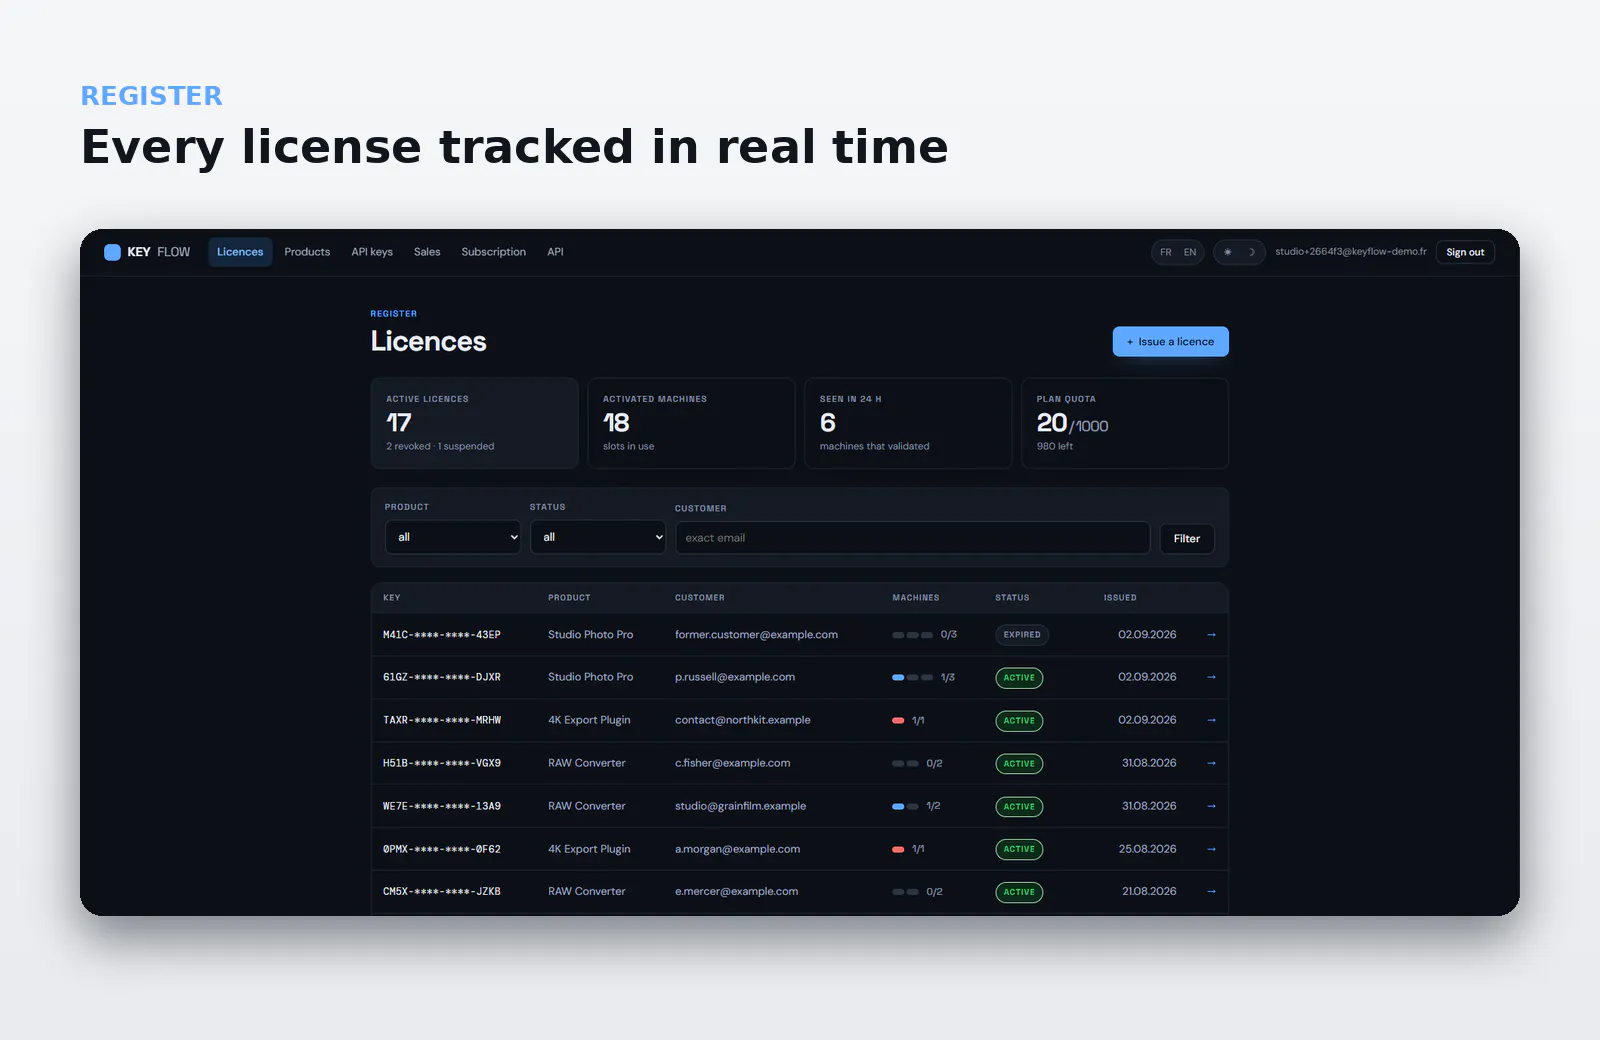Click machine slots bar for studio@grainfilm.example
Screen dimensions: 1600x1040
(x=905, y=806)
